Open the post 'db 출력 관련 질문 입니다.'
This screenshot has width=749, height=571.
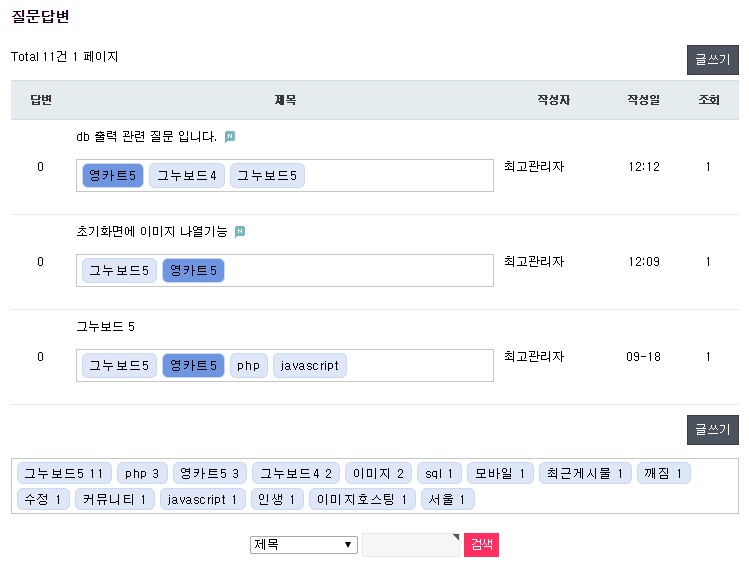[x=146, y=137]
